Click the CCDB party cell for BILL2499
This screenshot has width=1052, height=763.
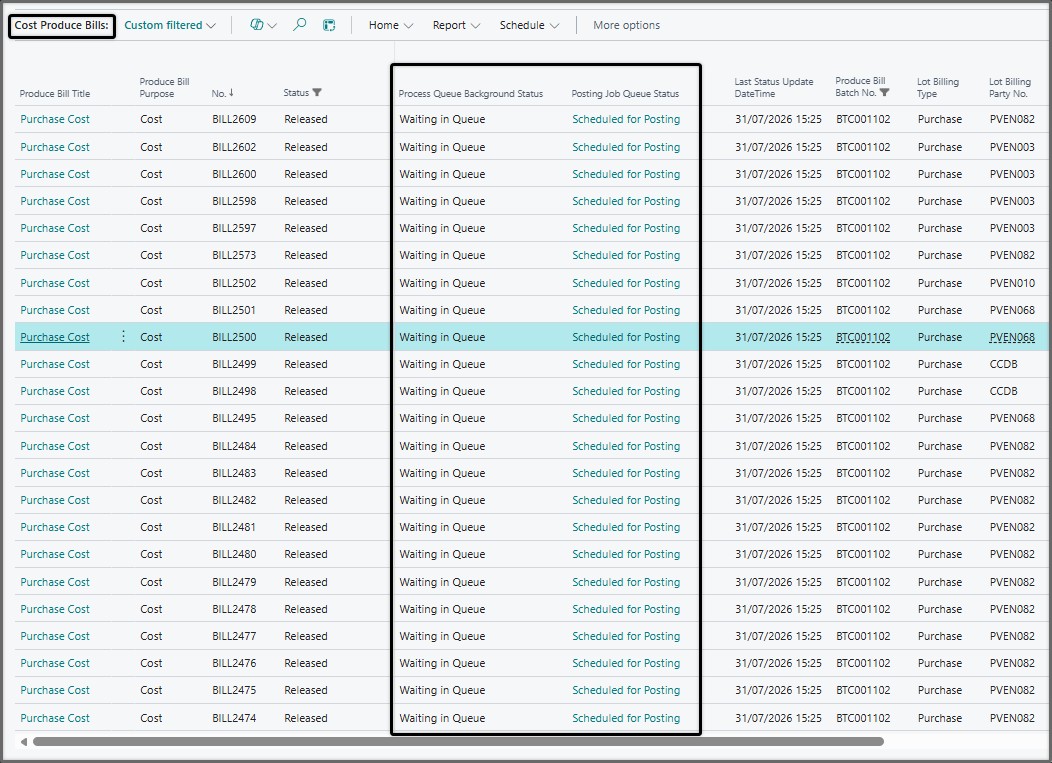(x=1003, y=364)
